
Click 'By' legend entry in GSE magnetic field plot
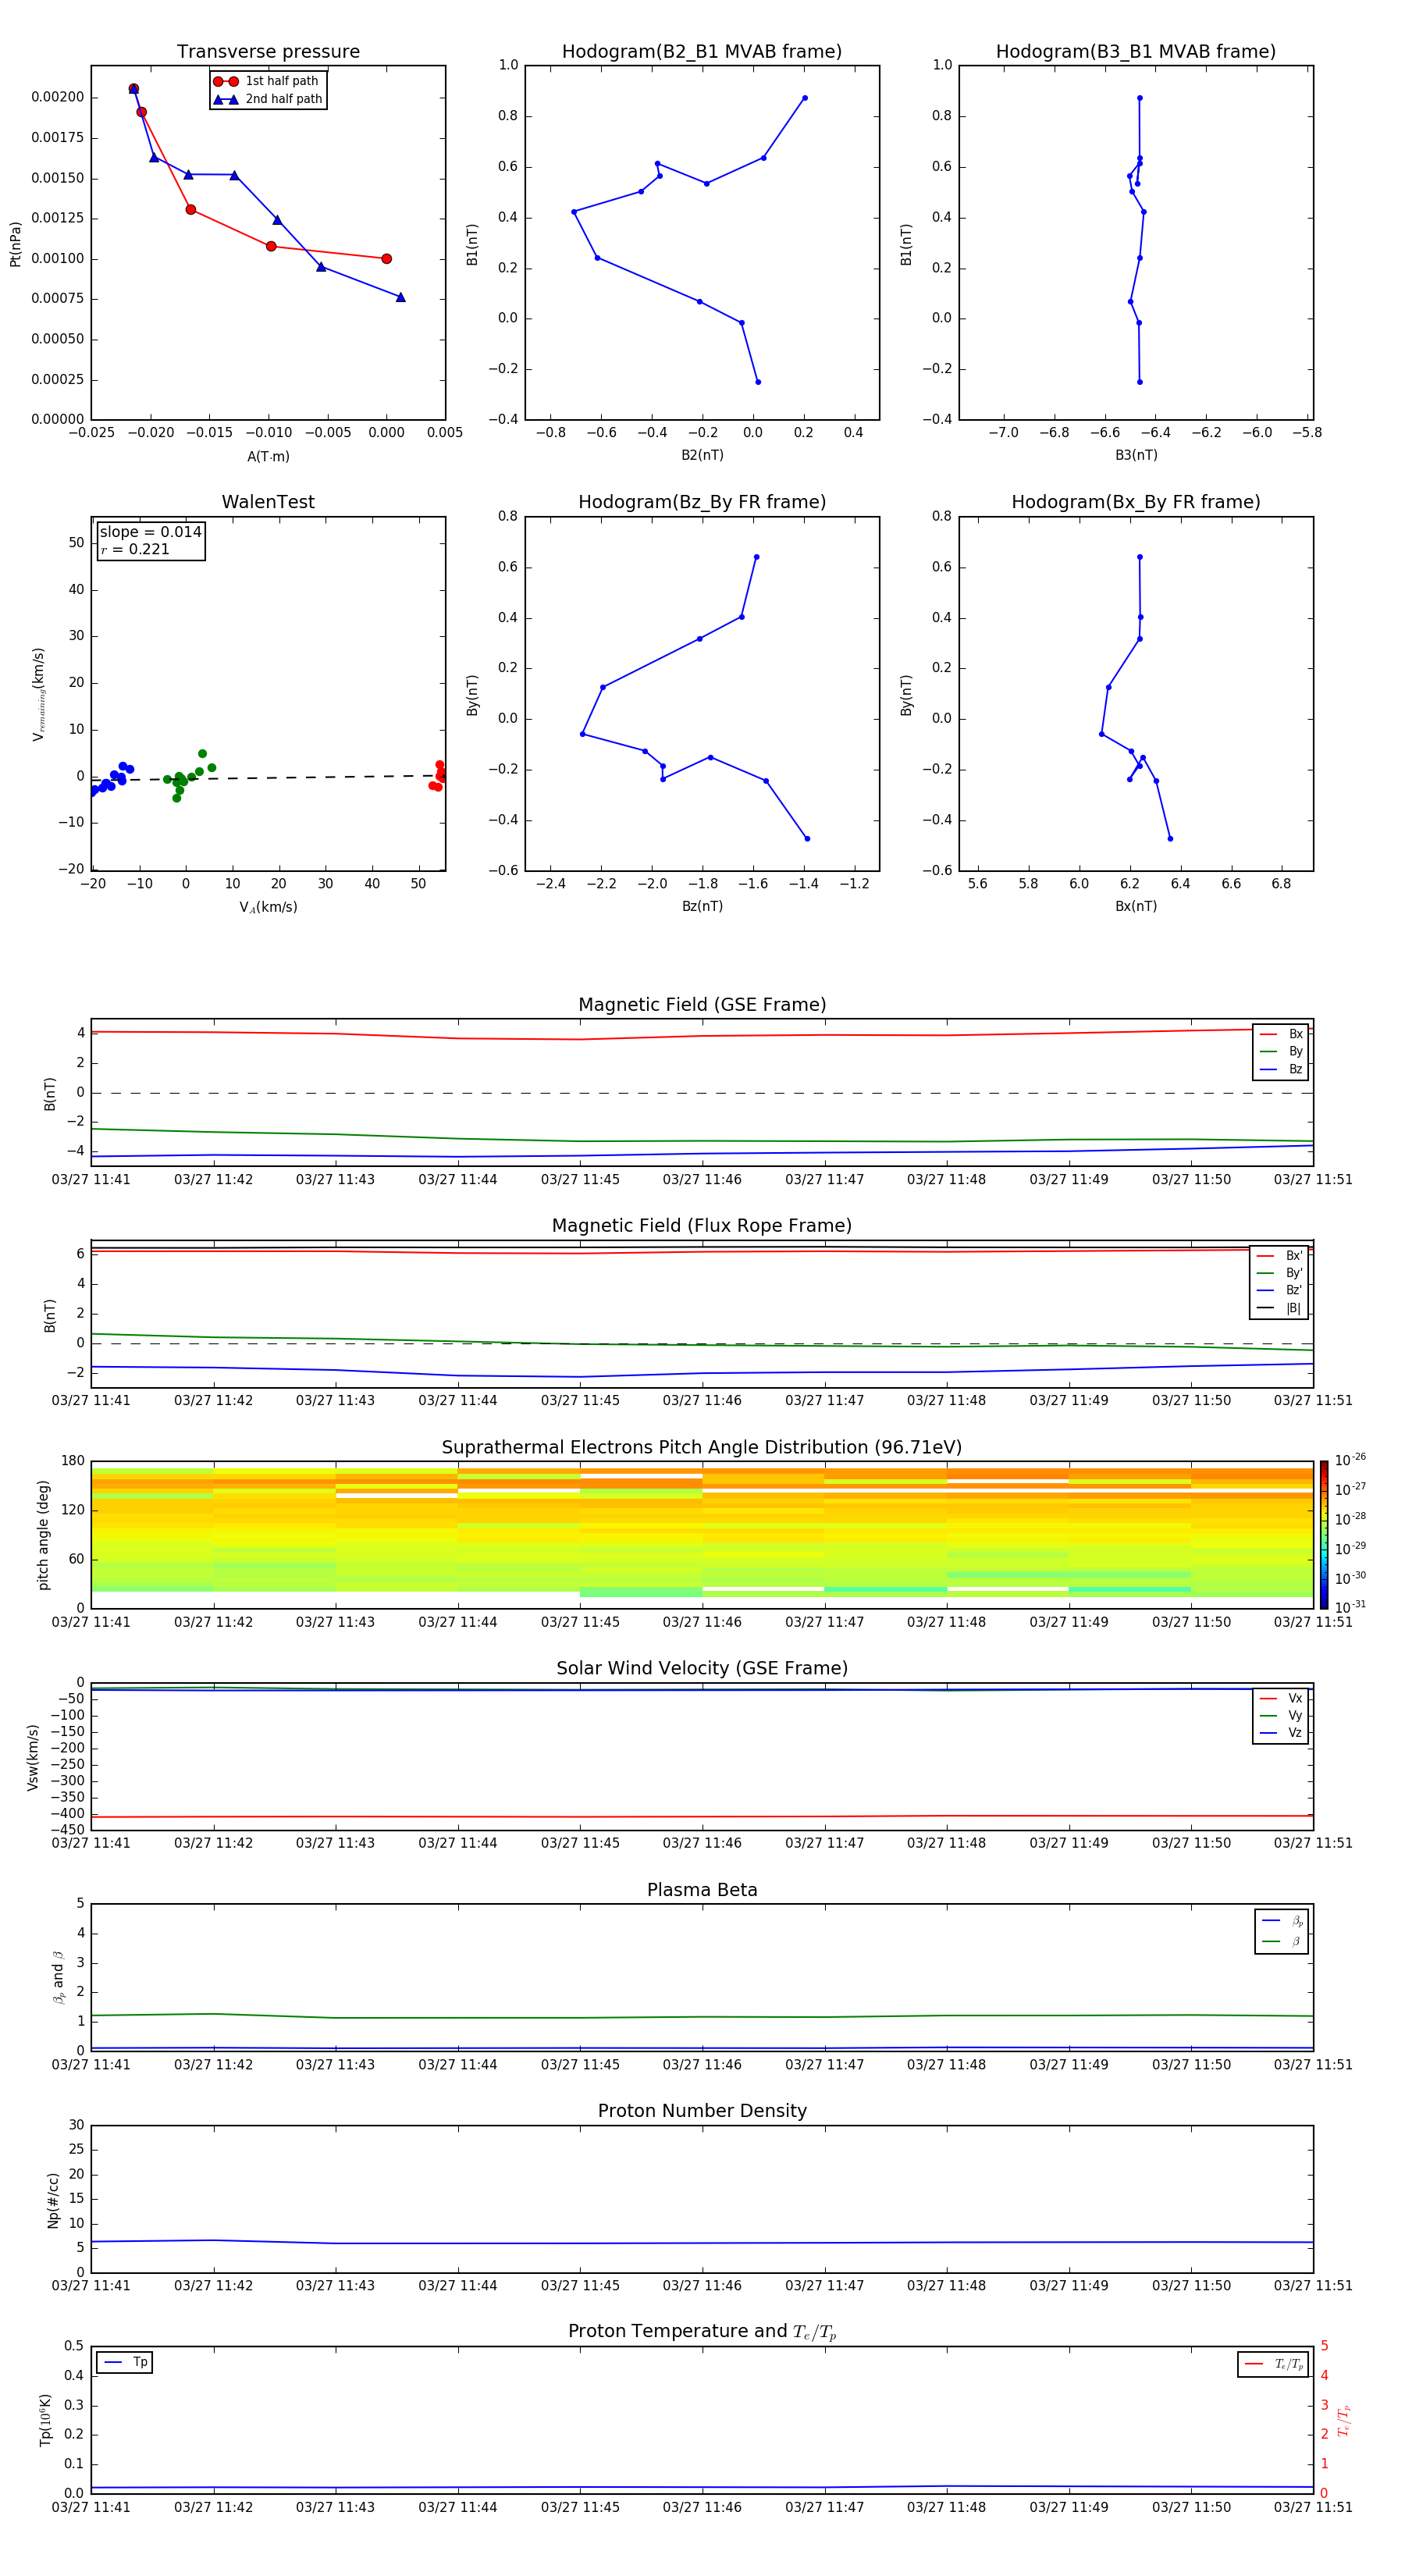click(x=1281, y=1051)
